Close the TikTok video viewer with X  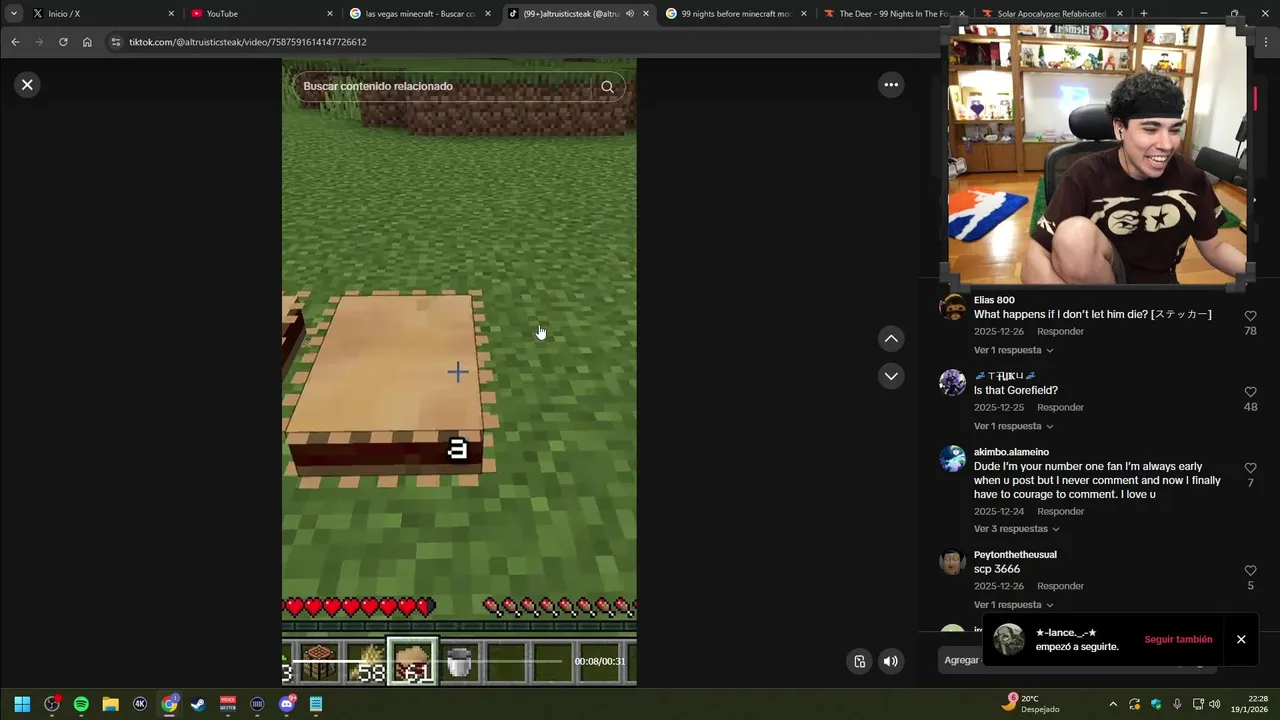click(x=27, y=85)
